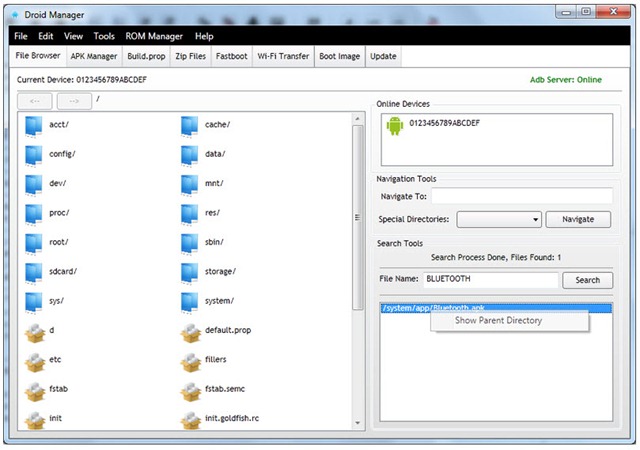Open the system/ folder icon

[189, 303]
